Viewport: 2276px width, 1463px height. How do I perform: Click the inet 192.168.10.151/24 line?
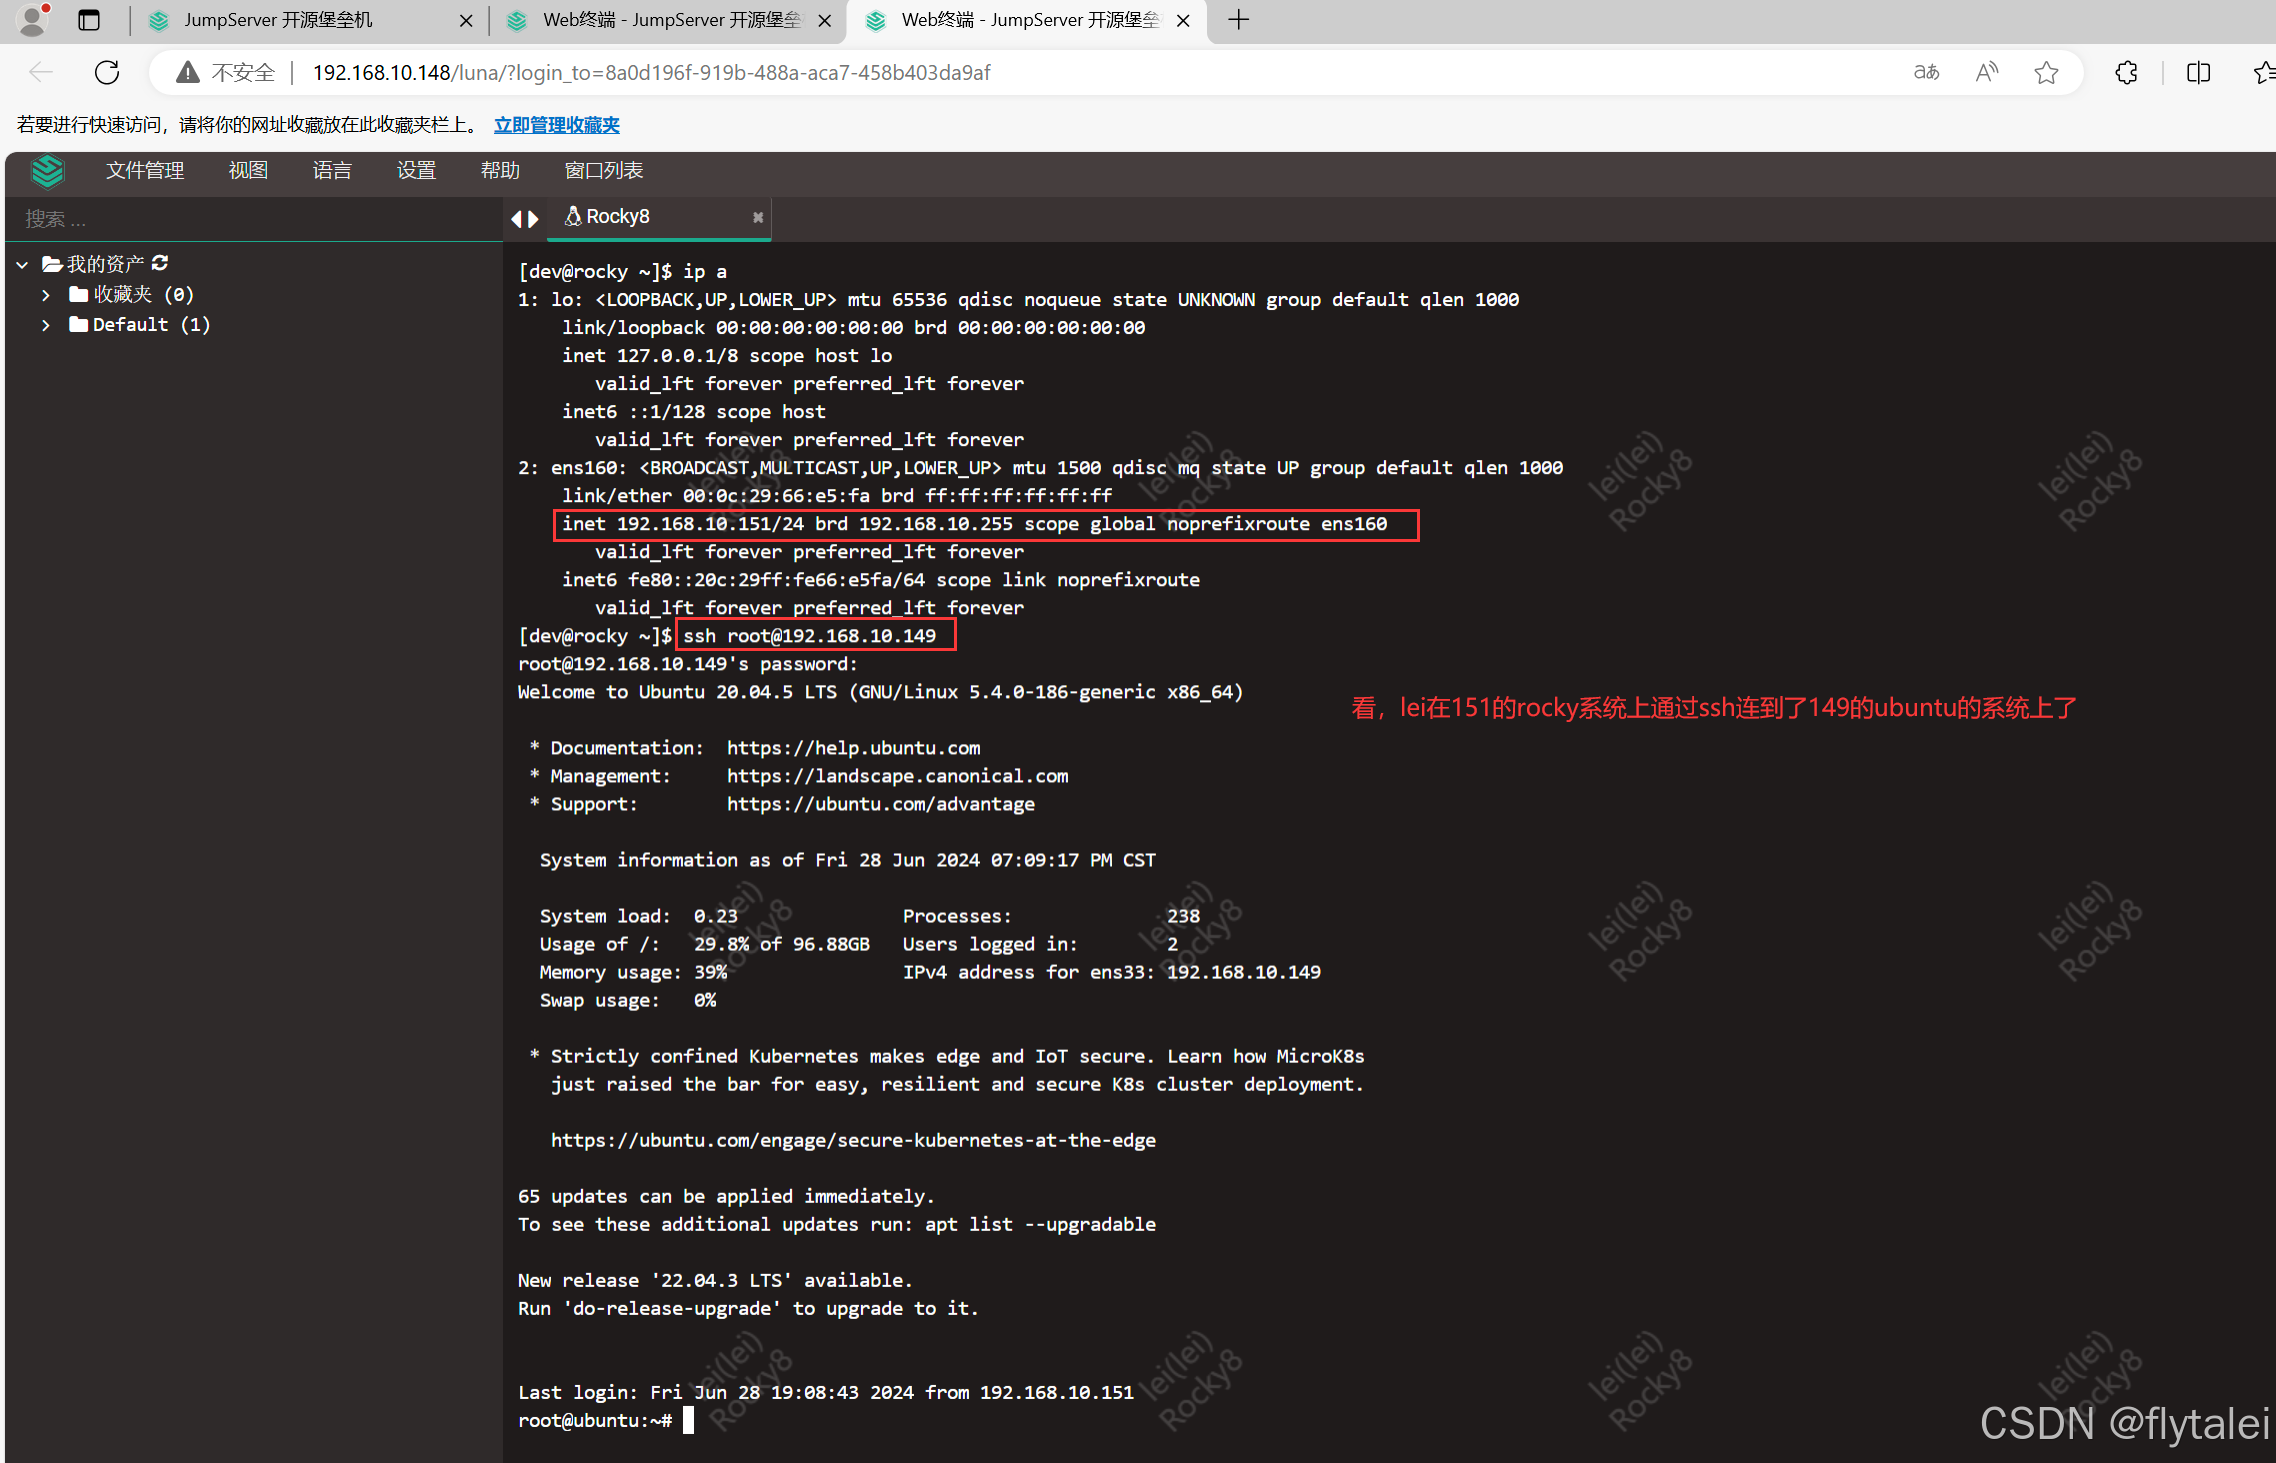tap(975, 524)
